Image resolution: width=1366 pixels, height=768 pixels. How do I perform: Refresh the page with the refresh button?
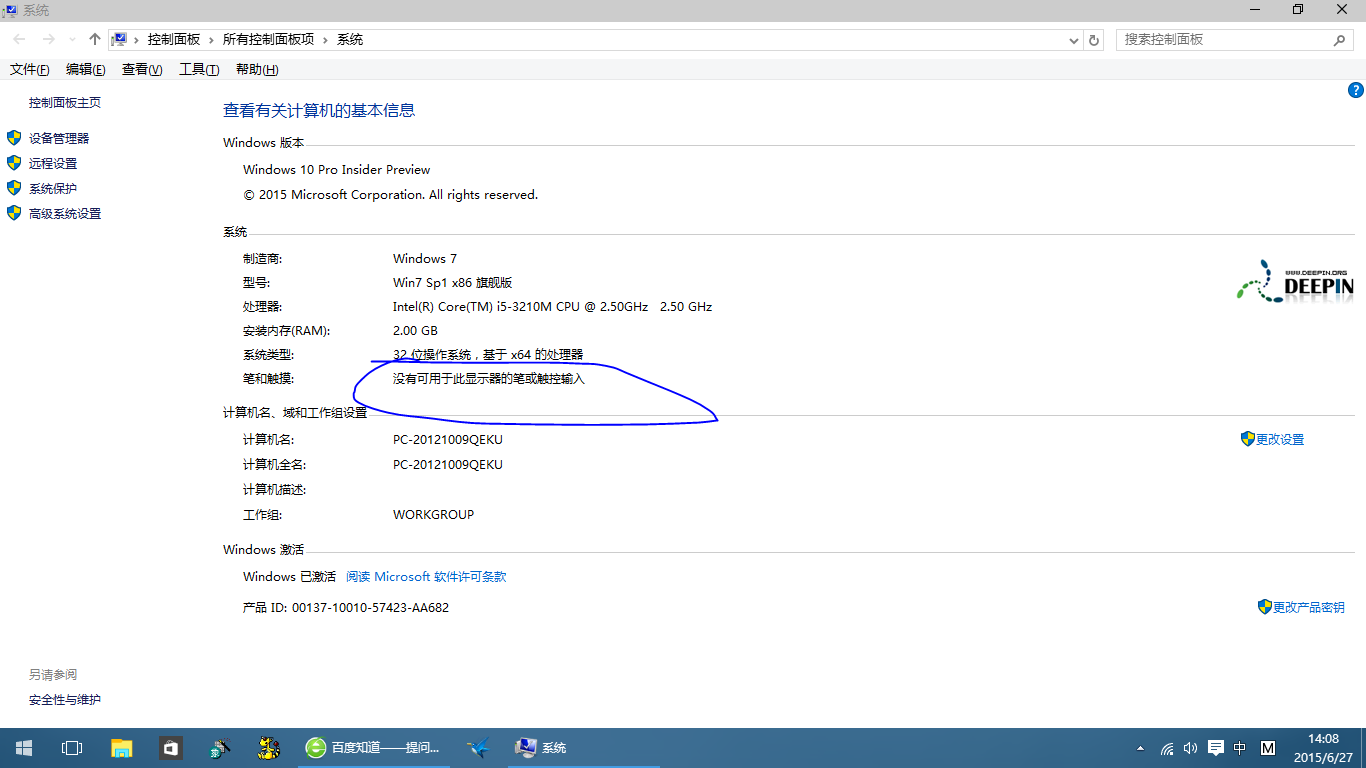(x=1094, y=40)
